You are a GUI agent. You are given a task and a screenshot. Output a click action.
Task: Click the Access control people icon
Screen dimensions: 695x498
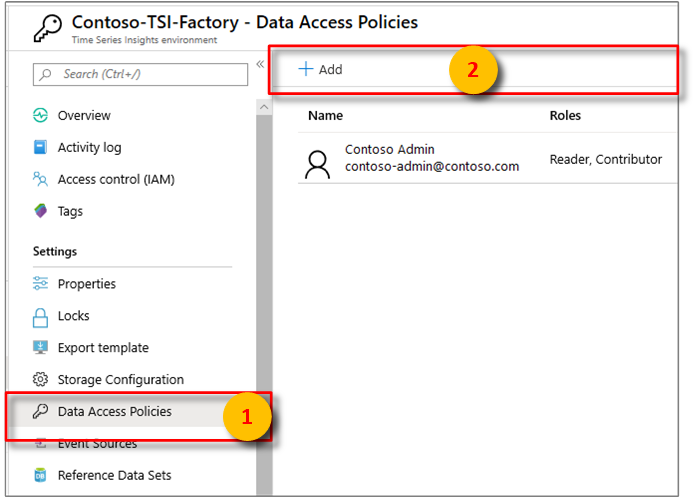point(41,180)
